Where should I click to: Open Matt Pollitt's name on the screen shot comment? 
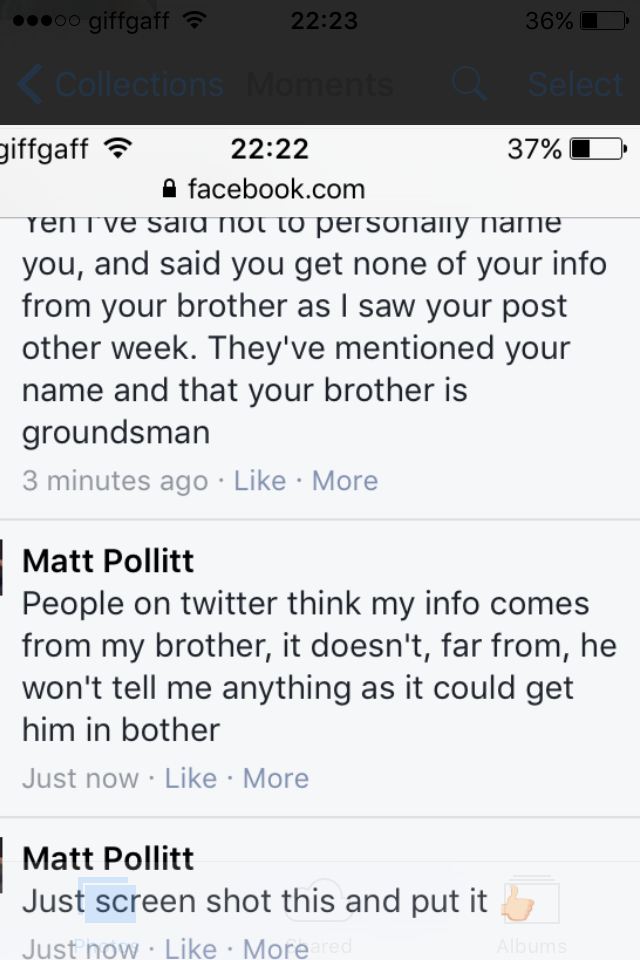[x=108, y=858]
